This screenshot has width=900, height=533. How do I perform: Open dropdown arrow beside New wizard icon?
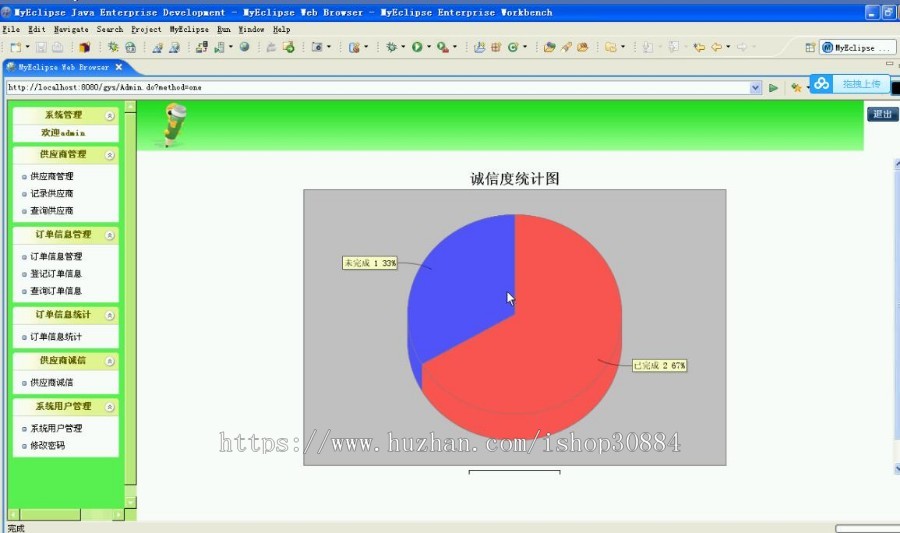coord(27,48)
